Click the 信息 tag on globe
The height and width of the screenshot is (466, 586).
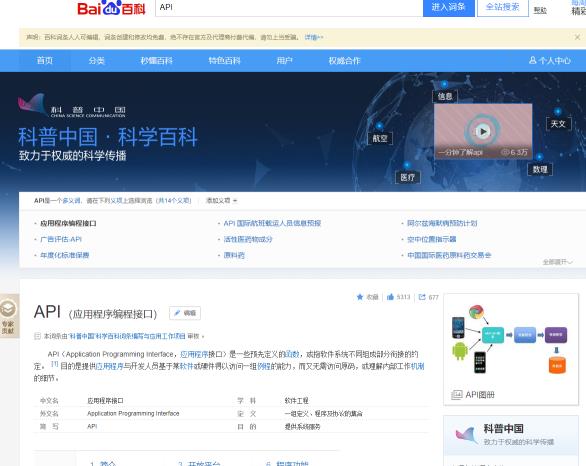coord(445,96)
